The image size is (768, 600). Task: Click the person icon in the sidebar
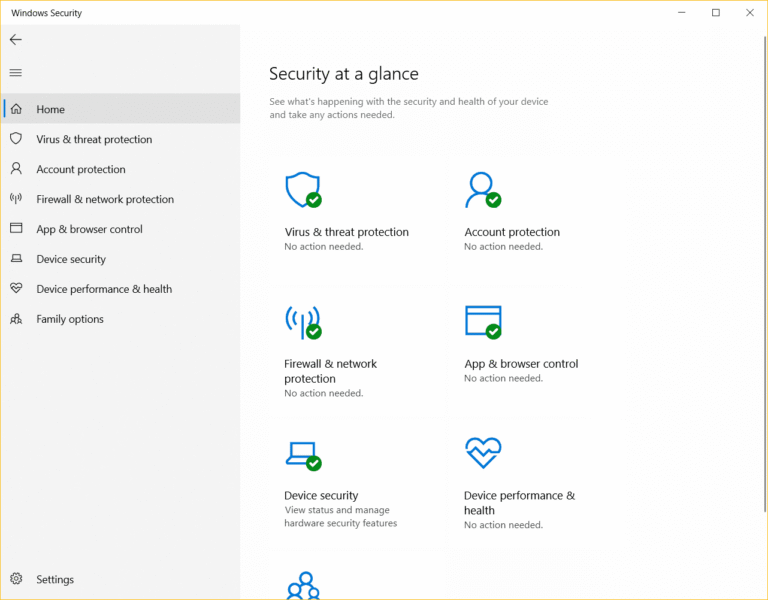(16, 169)
